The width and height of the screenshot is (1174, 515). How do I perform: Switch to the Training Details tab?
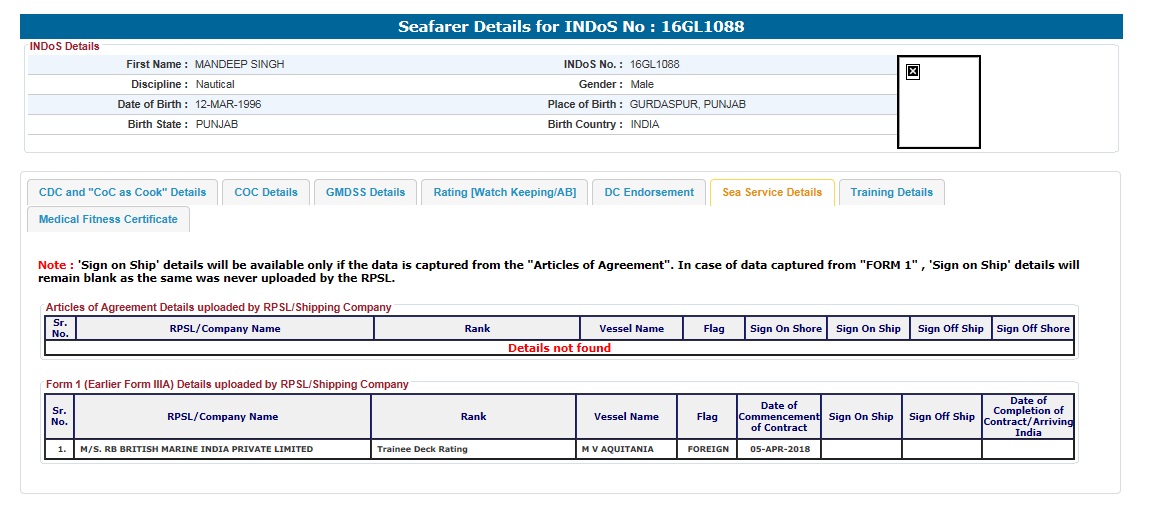tap(891, 192)
